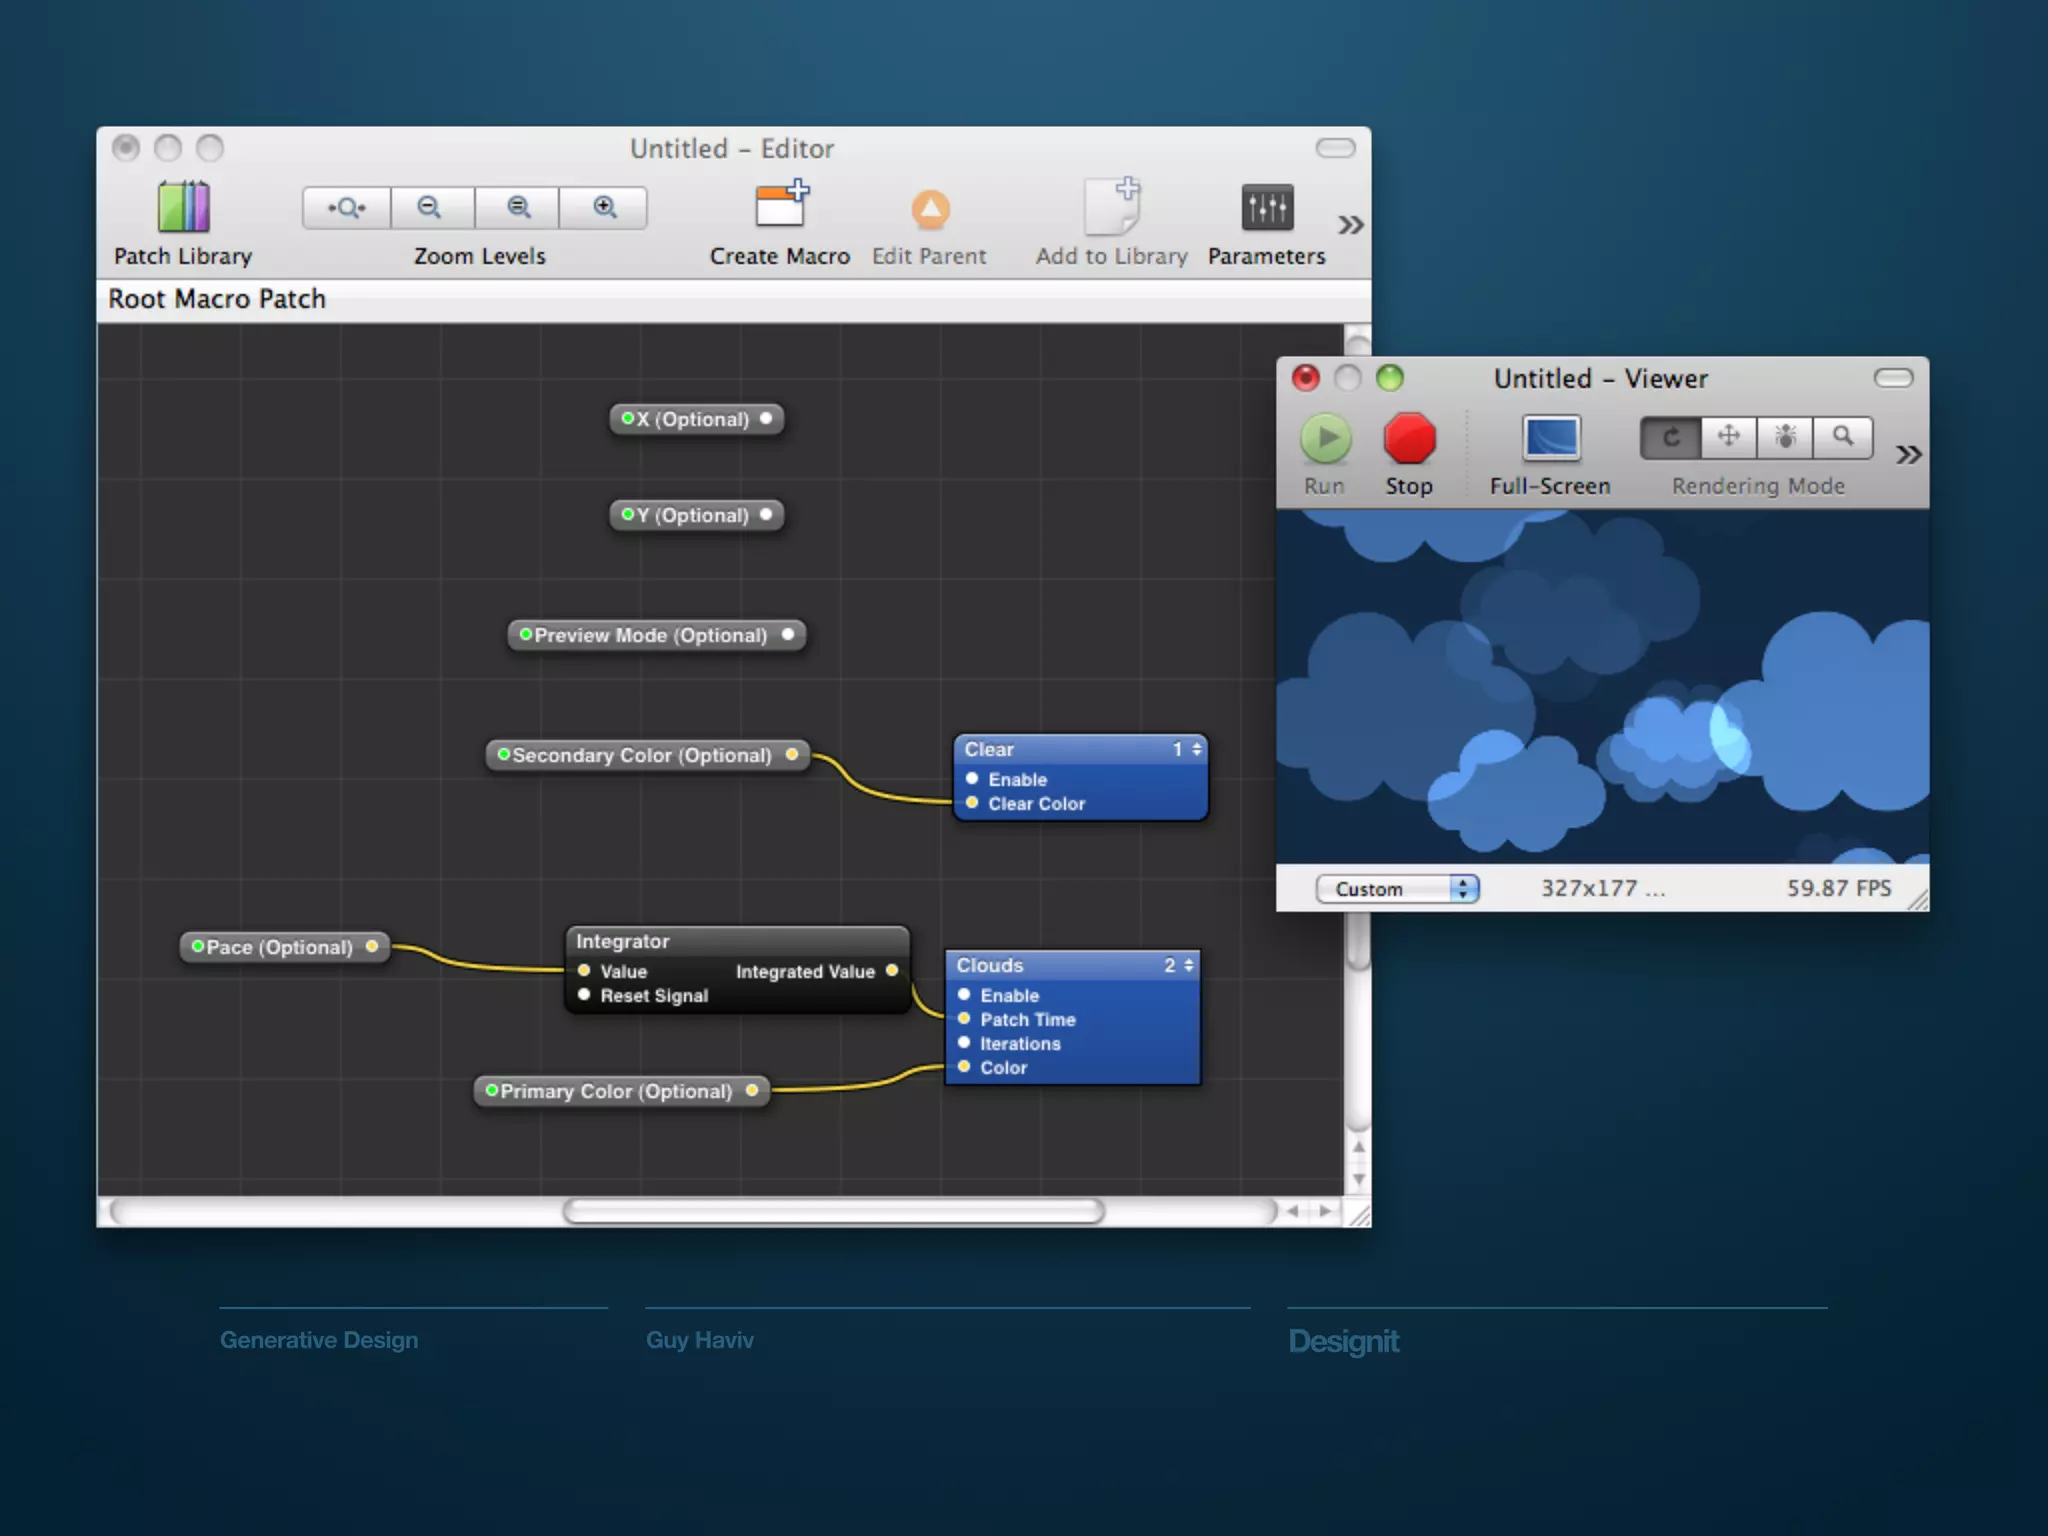The width and height of the screenshot is (2048, 1536).
Task: Open the Patch Library
Action: click(183, 208)
